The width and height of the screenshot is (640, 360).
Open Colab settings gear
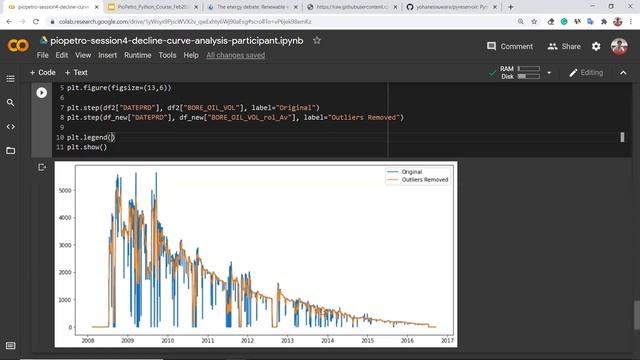[x=596, y=46]
